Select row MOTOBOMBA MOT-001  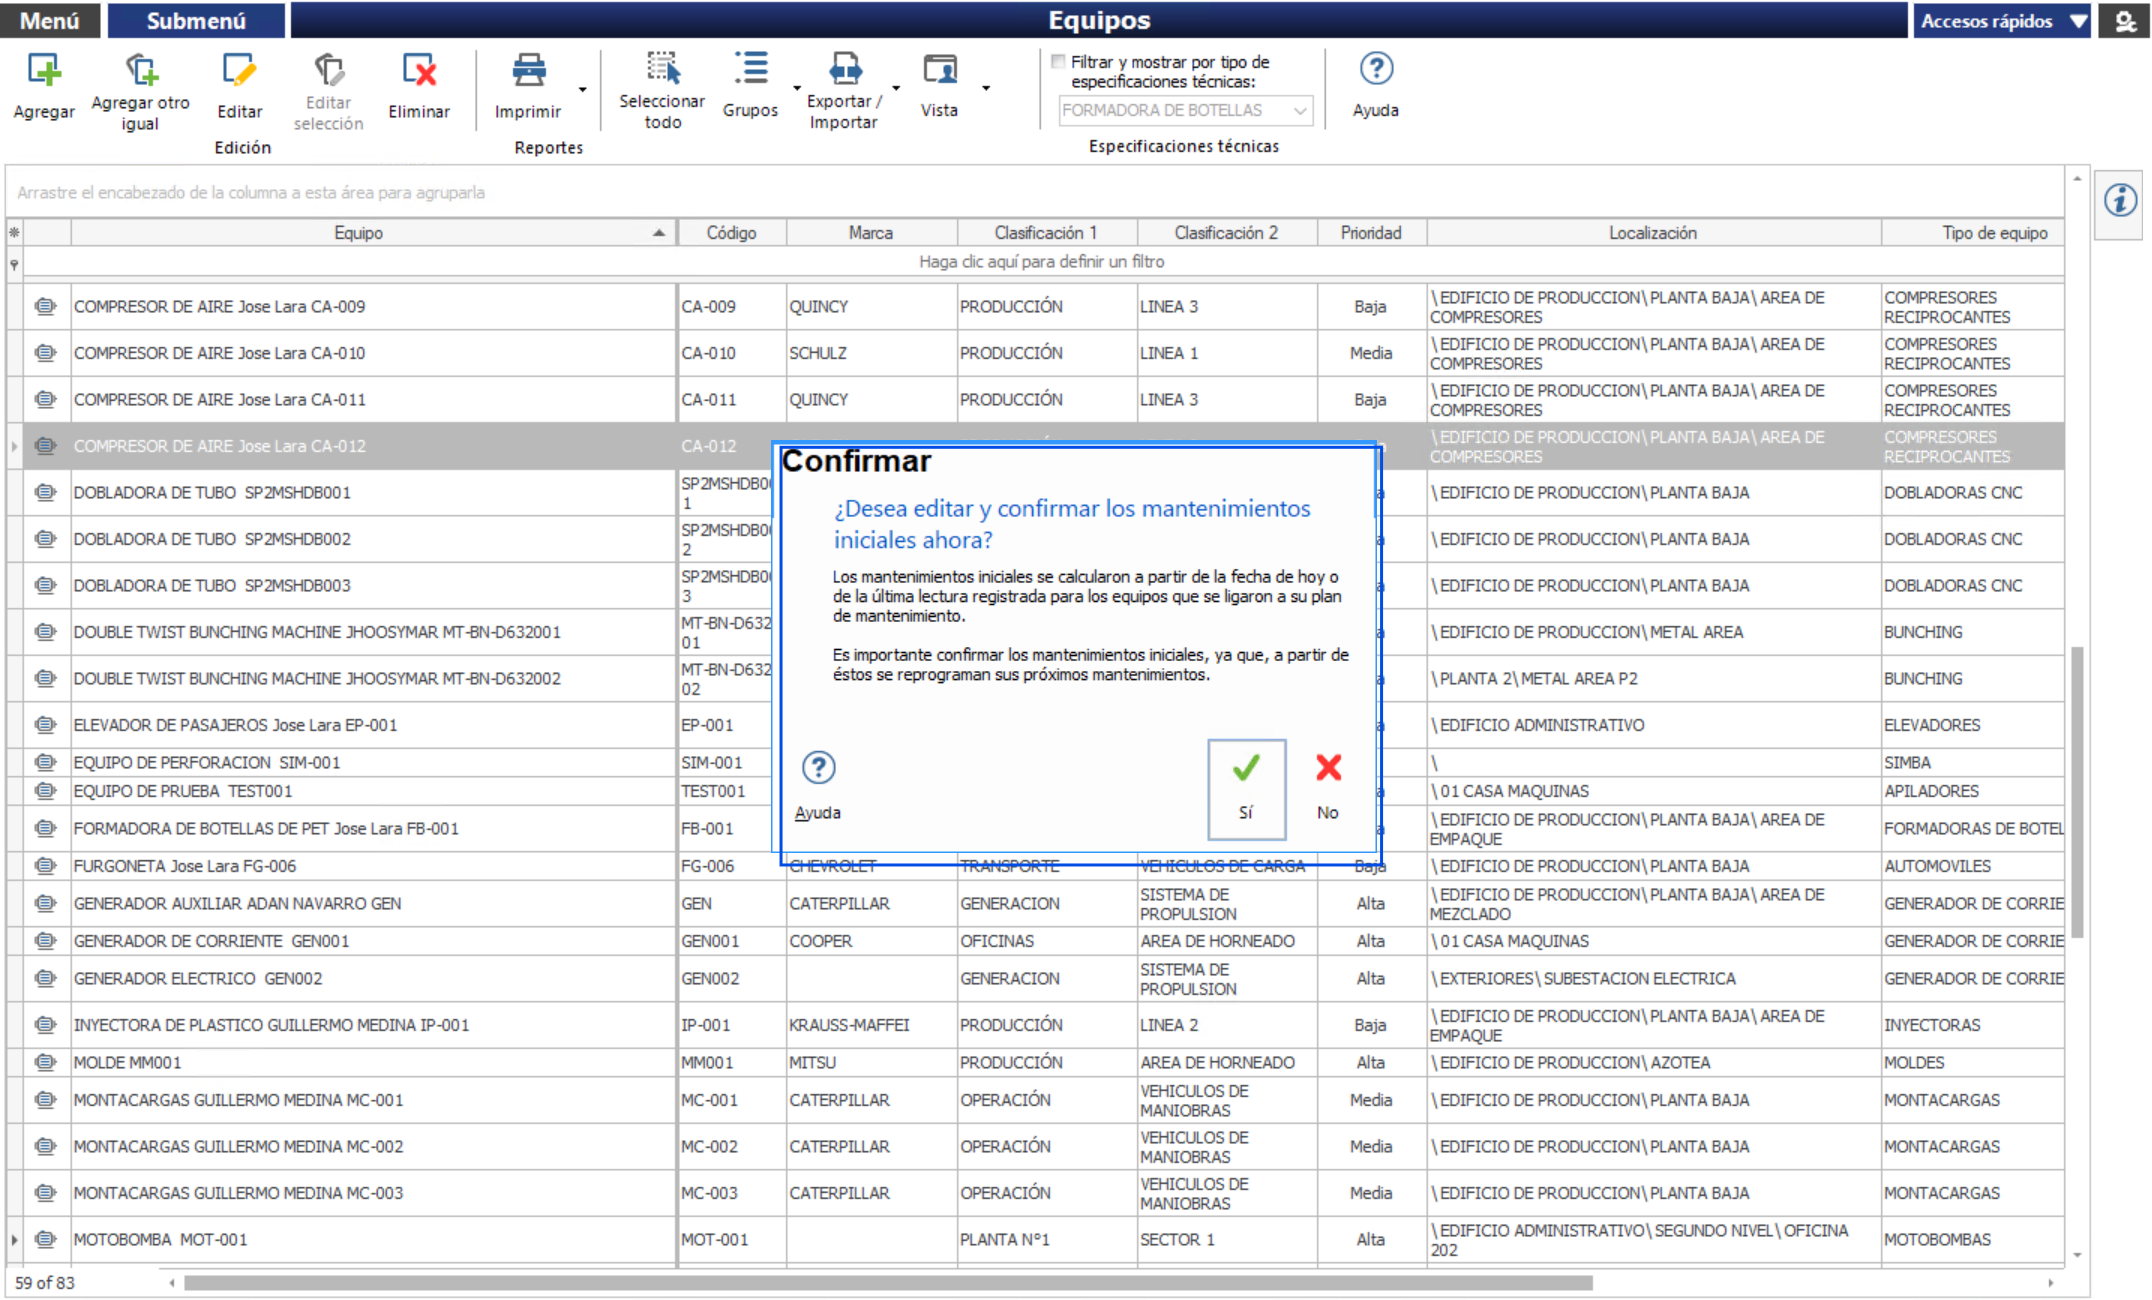click(1035, 1240)
